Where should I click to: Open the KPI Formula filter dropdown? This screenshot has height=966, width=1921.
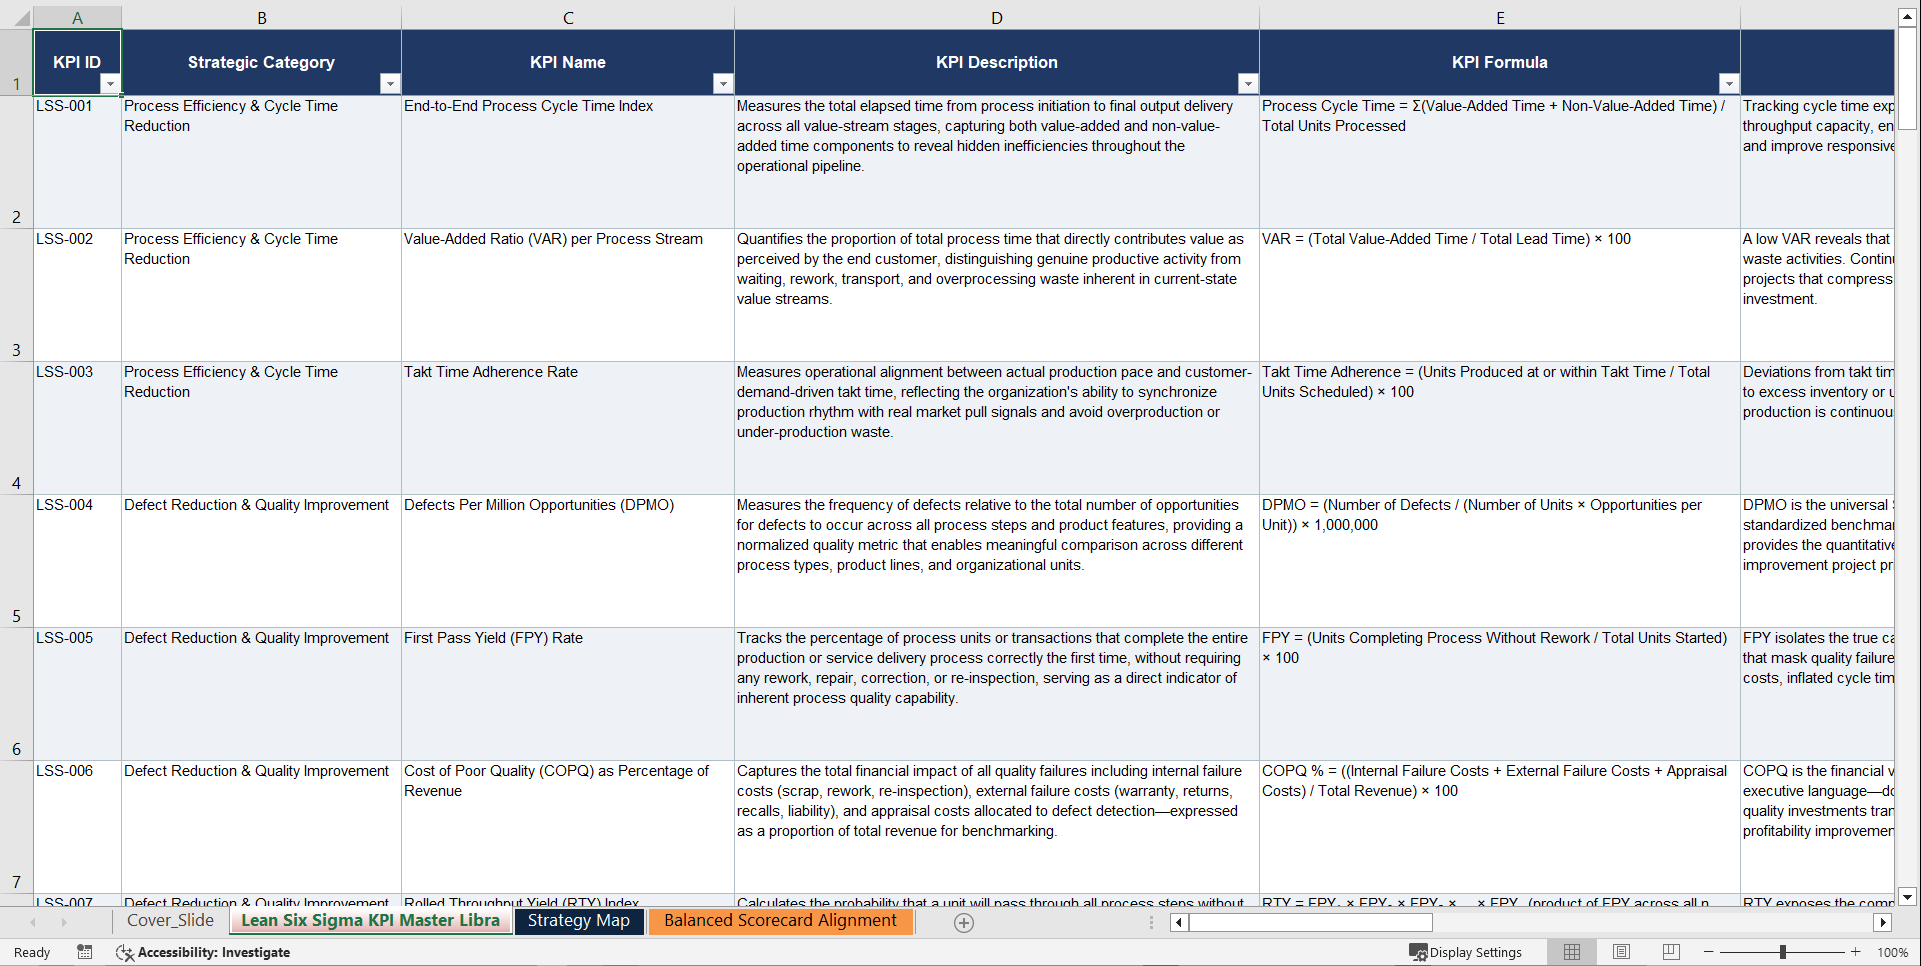click(1729, 84)
